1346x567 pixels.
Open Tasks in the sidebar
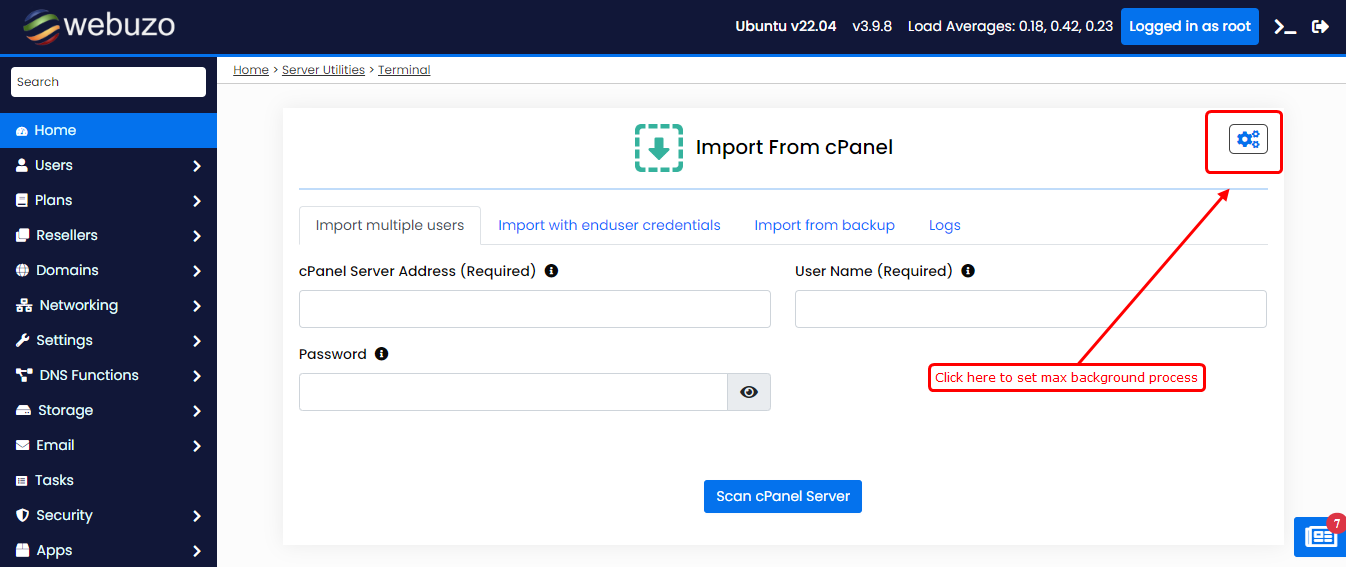(x=54, y=480)
